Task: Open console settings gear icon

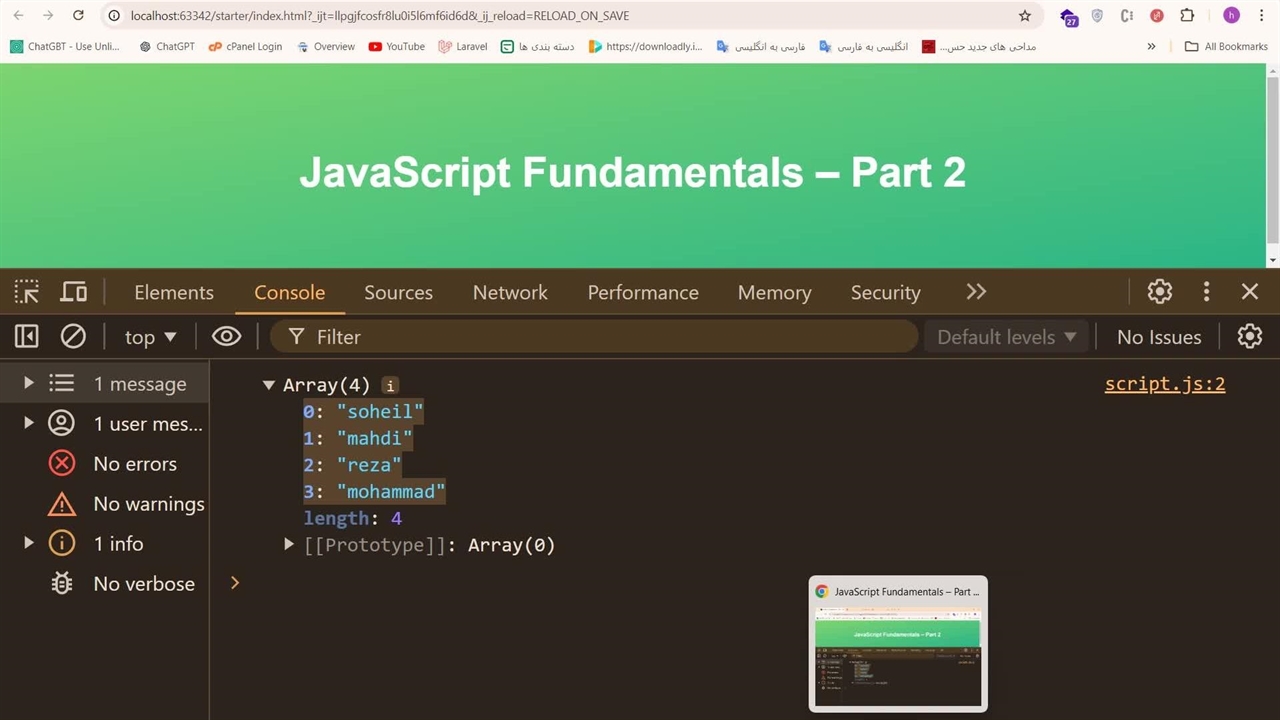Action: click(x=1249, y=337)
